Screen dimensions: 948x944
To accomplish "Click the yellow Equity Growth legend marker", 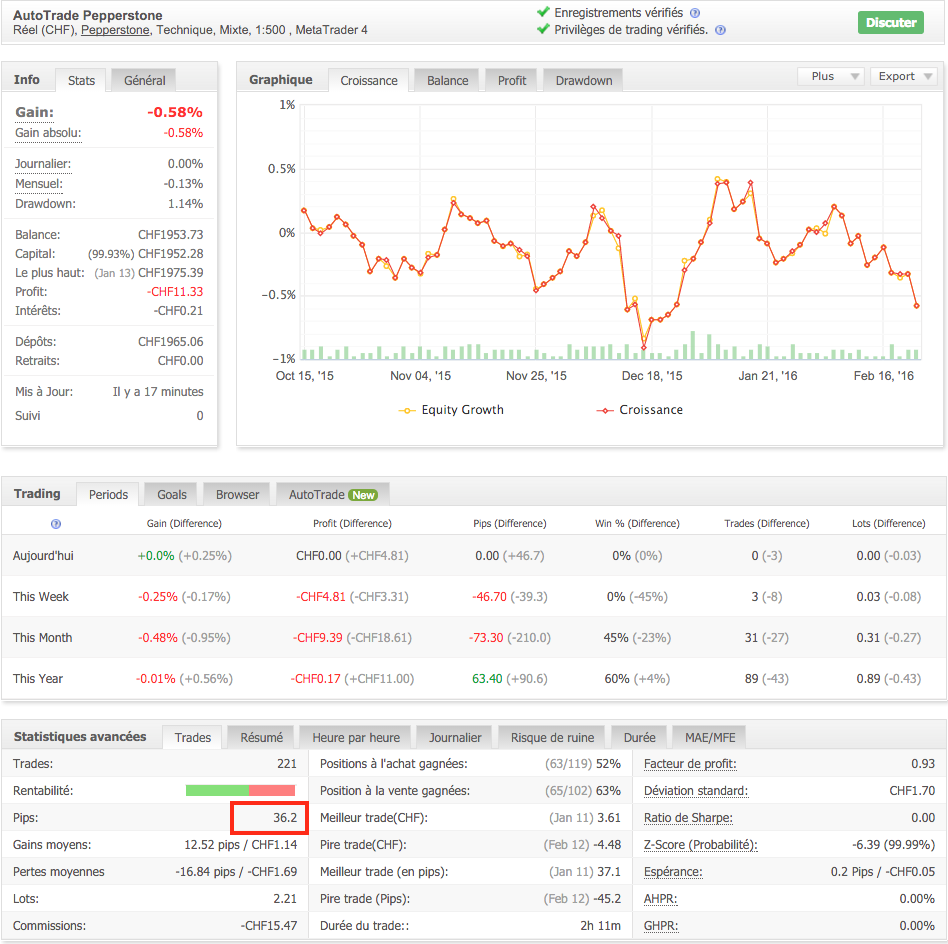I will point(407,410).
